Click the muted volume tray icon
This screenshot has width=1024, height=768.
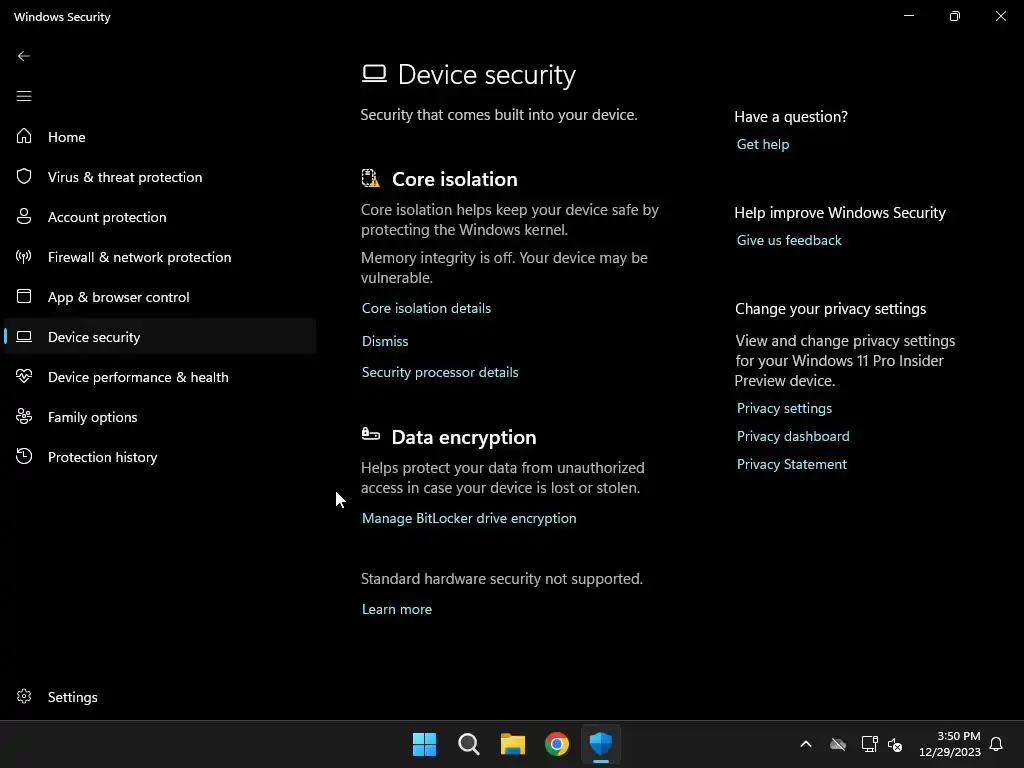tap(895, 744)
